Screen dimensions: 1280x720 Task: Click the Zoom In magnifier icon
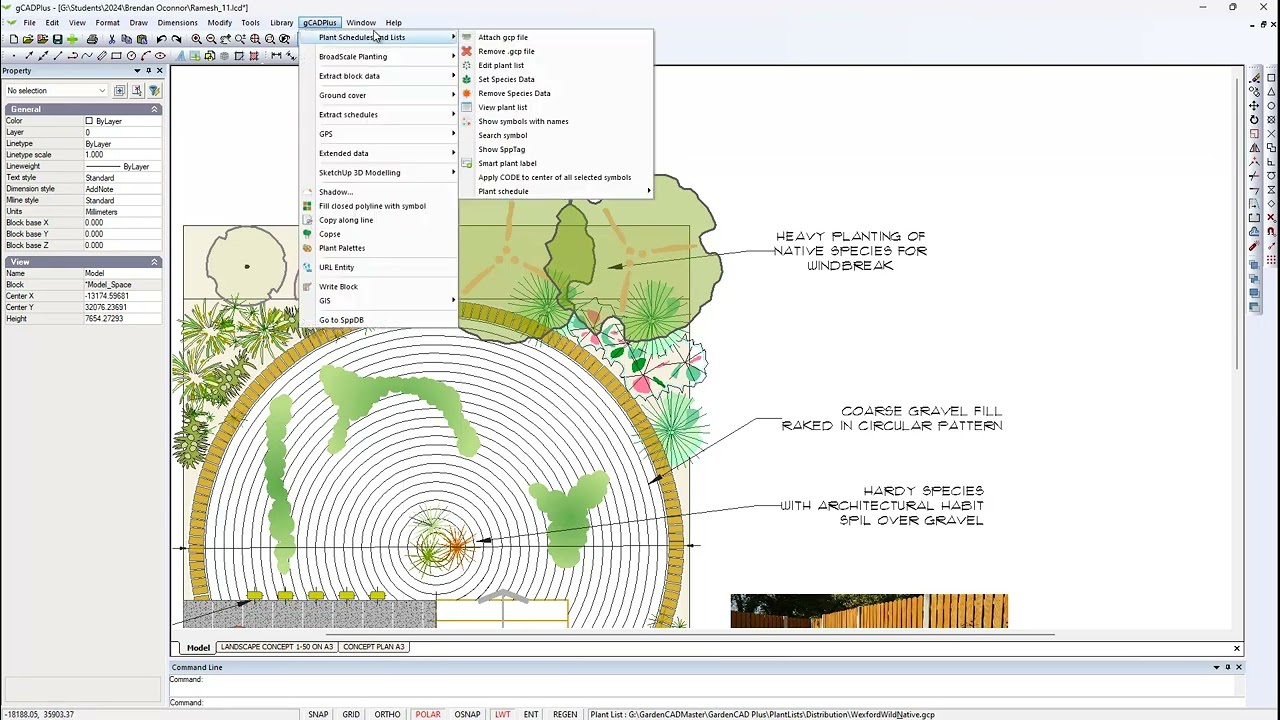(196, 39)
